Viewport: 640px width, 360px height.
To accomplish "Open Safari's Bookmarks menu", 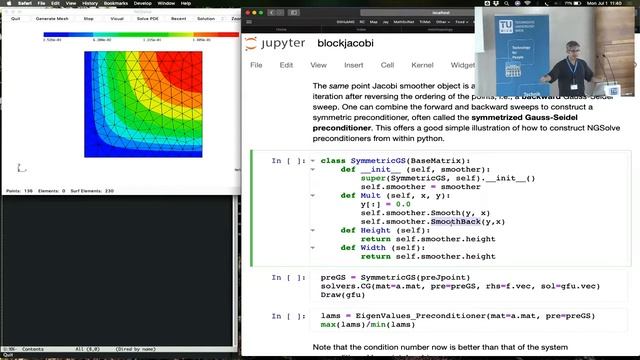I will point(116,3).
